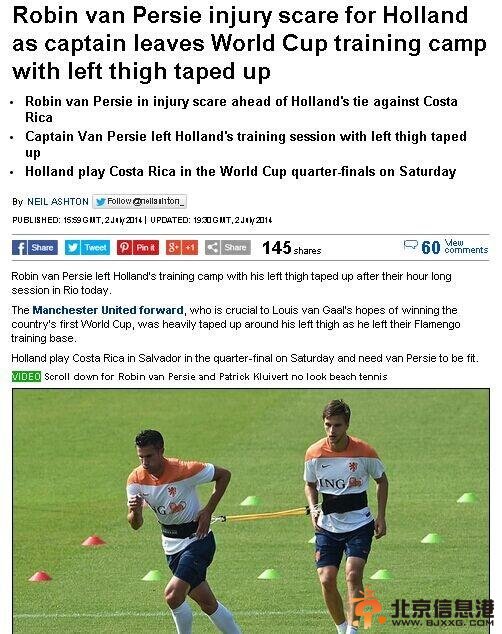Open the Manchester United forward link
The image size is (502, 634).
[x=108, y=310]
